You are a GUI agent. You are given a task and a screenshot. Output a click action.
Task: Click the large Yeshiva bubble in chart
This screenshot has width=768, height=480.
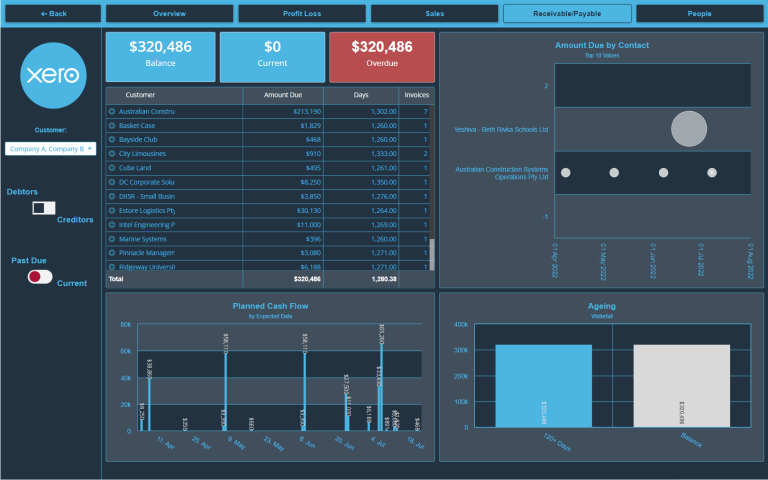pos(689,130)
